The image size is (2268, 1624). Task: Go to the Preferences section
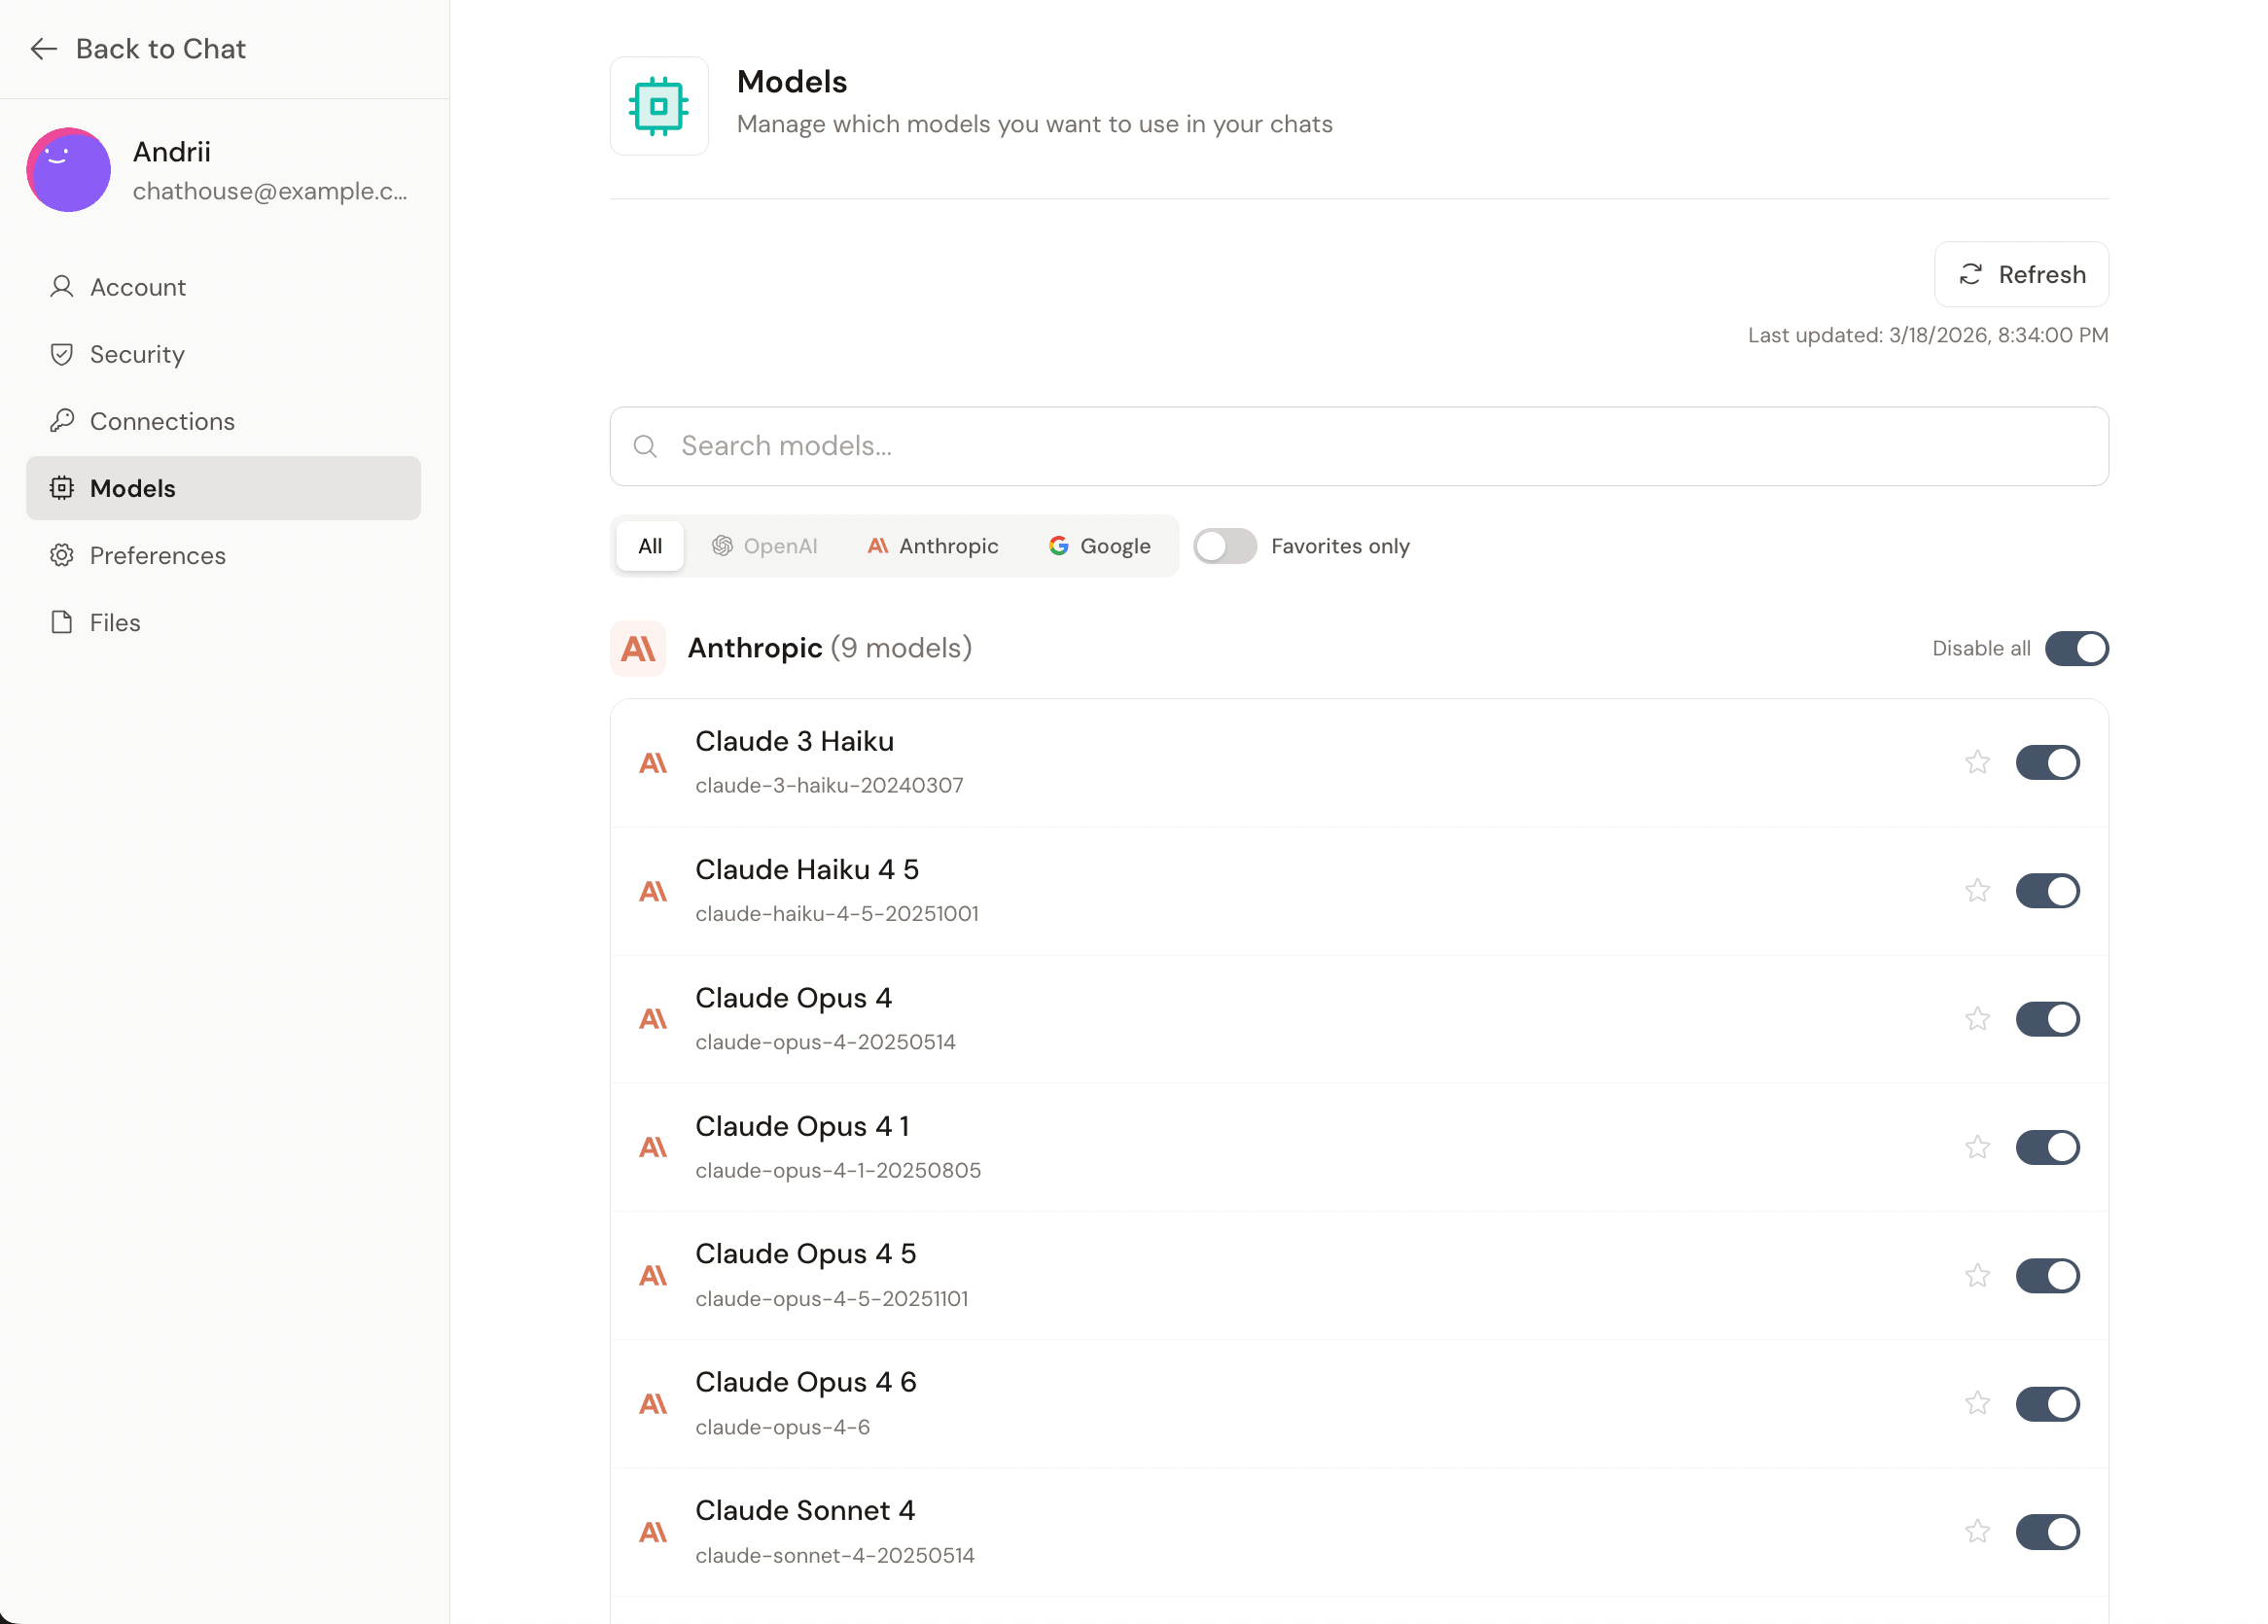tap(158, 555)
